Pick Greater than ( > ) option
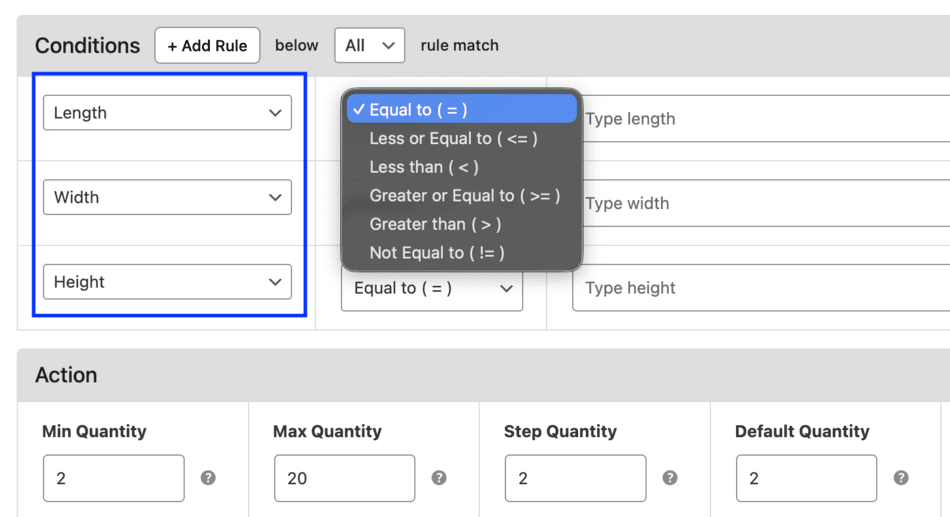 (x=461, y=224)
